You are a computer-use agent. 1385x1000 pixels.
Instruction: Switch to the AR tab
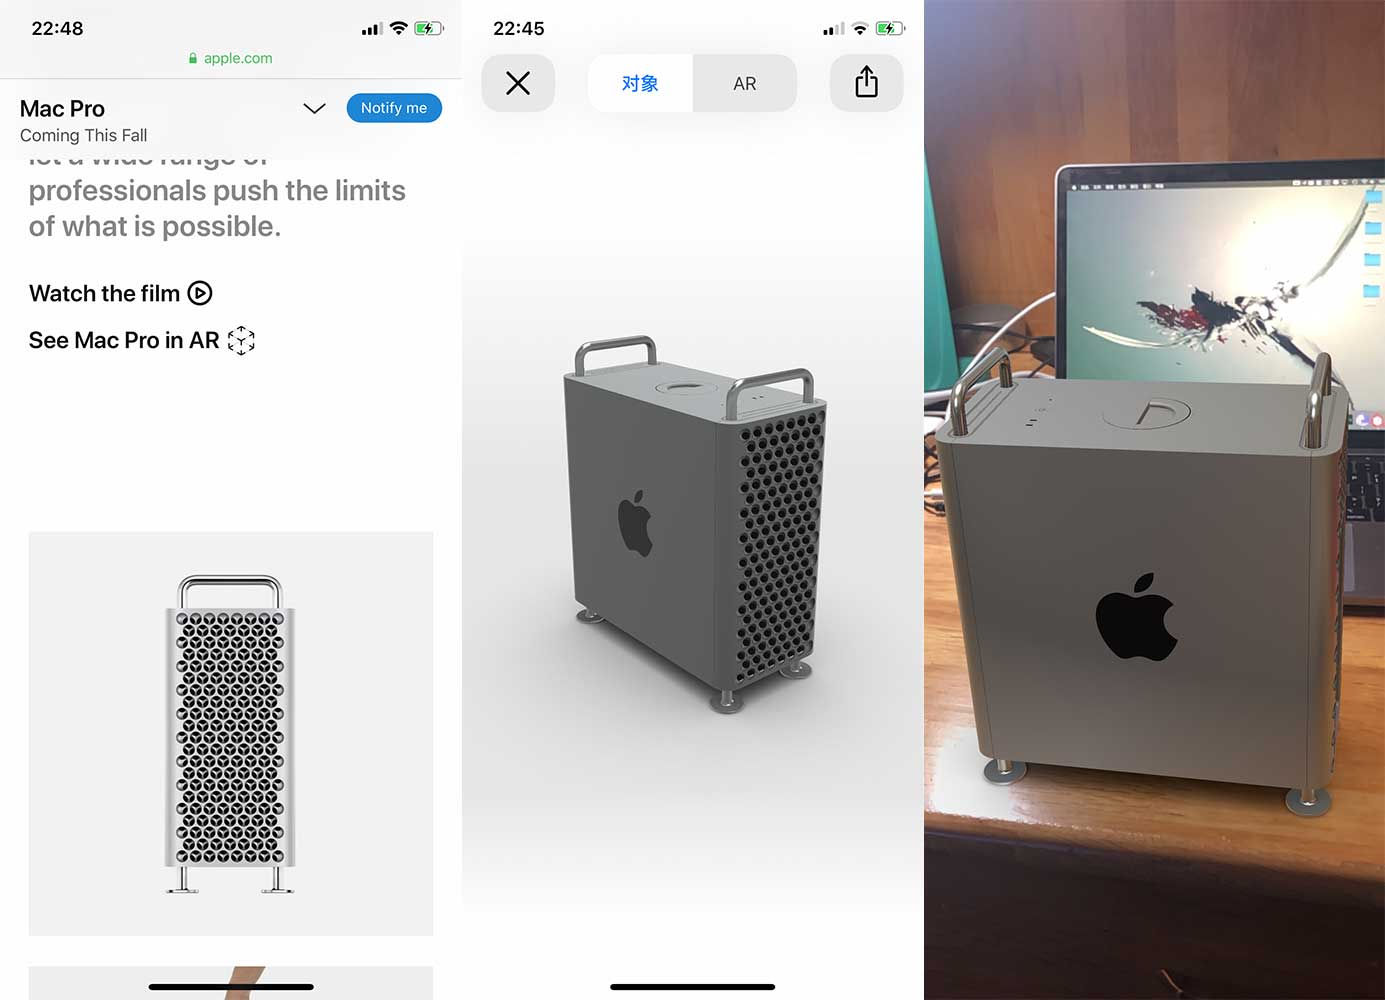pos(745,83)
